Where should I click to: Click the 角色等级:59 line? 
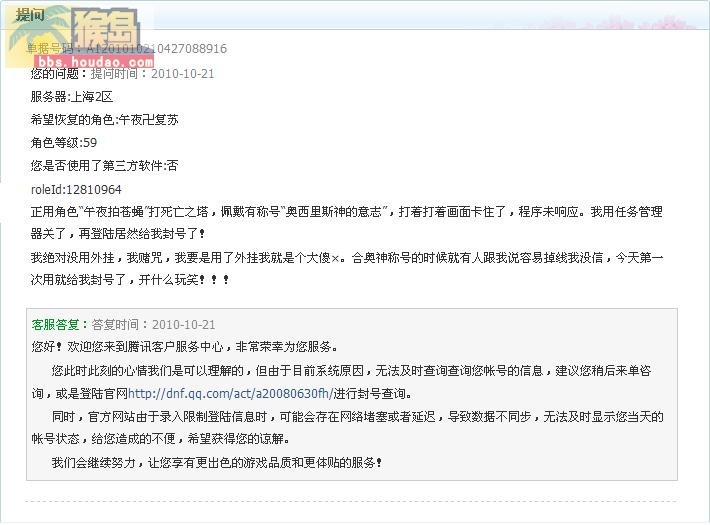(63, 143)
